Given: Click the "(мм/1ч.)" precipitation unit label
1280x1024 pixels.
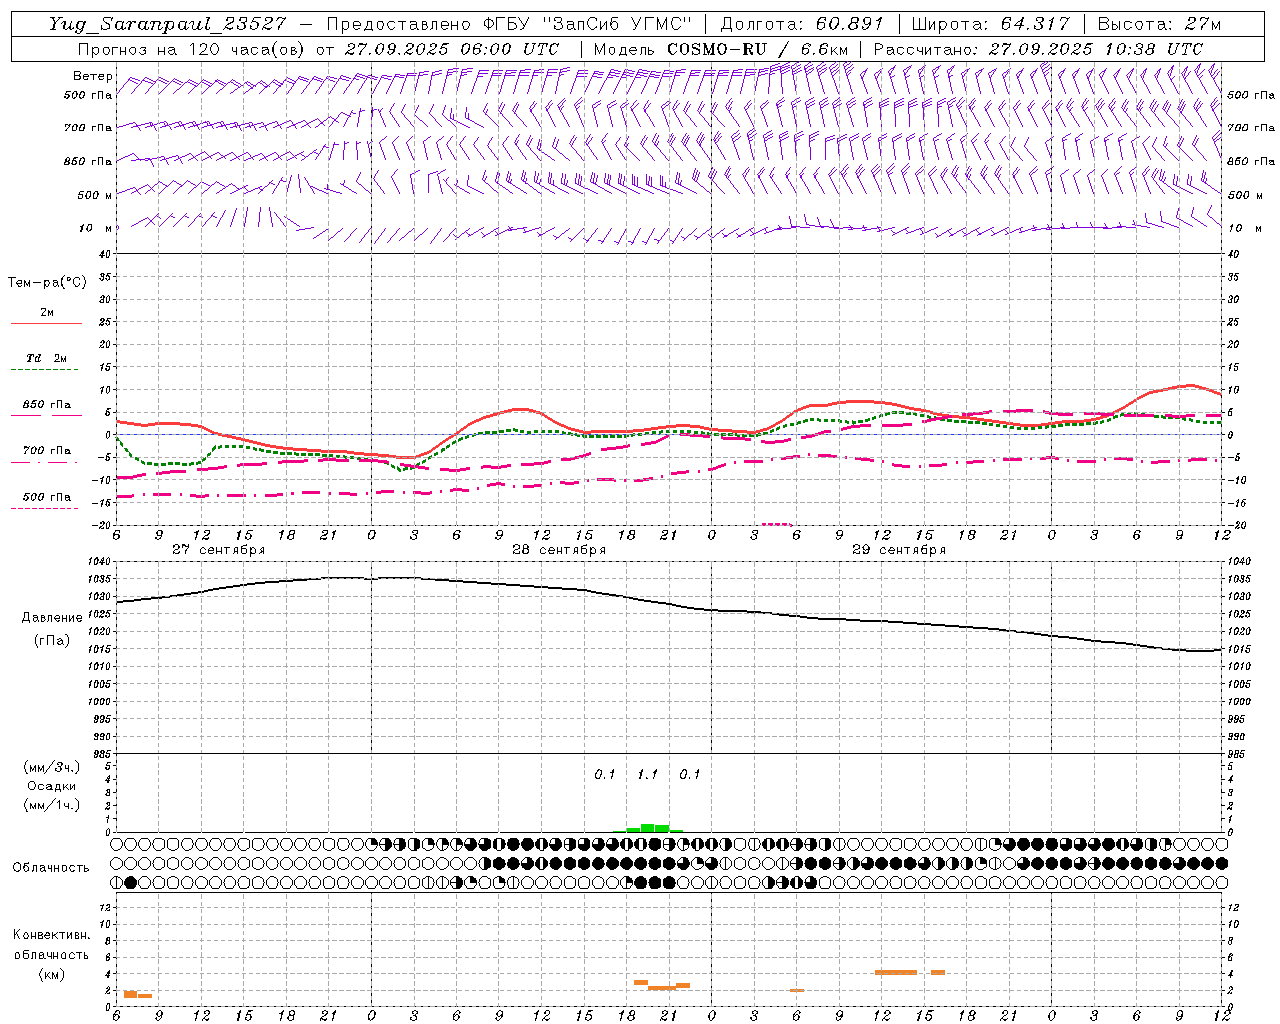Looking at the screenshot, I should (x=52, y=805).
